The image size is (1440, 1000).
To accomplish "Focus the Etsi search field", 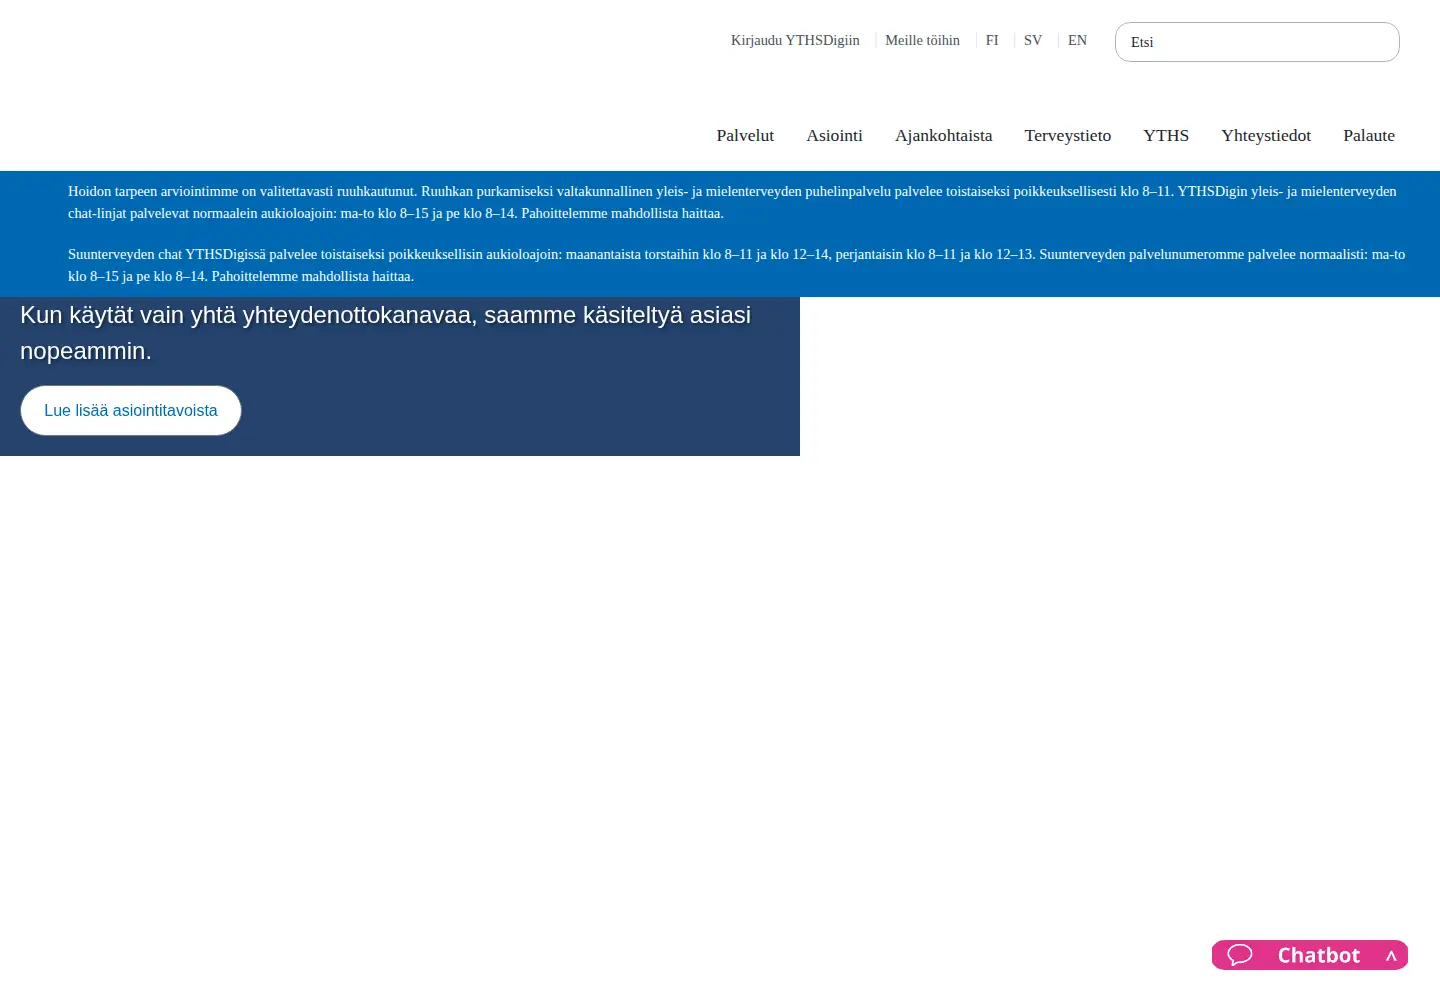I will tap(1257, 42).
